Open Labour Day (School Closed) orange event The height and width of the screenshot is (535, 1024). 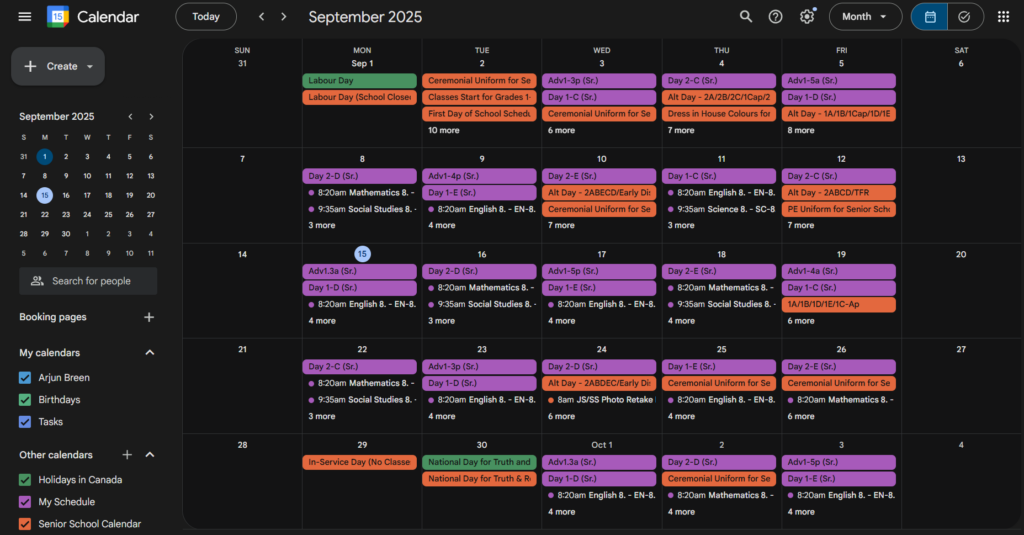coord(359,97)
